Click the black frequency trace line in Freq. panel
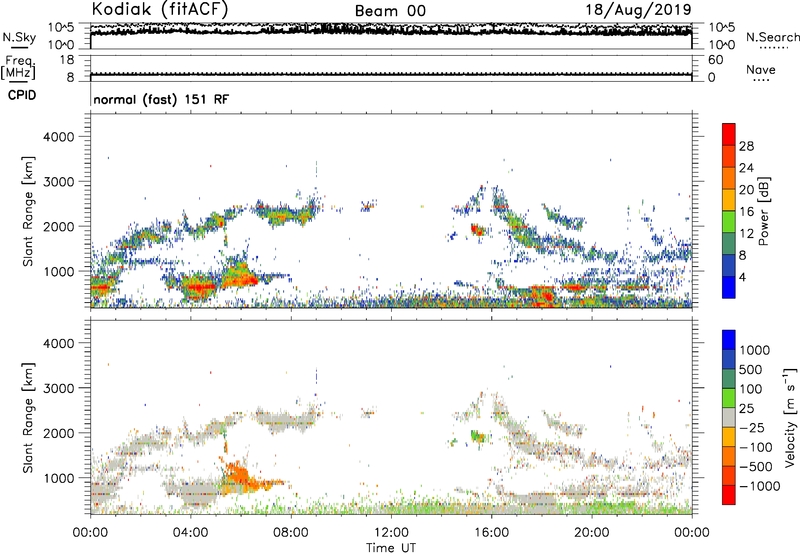 (x=391, y=74)
